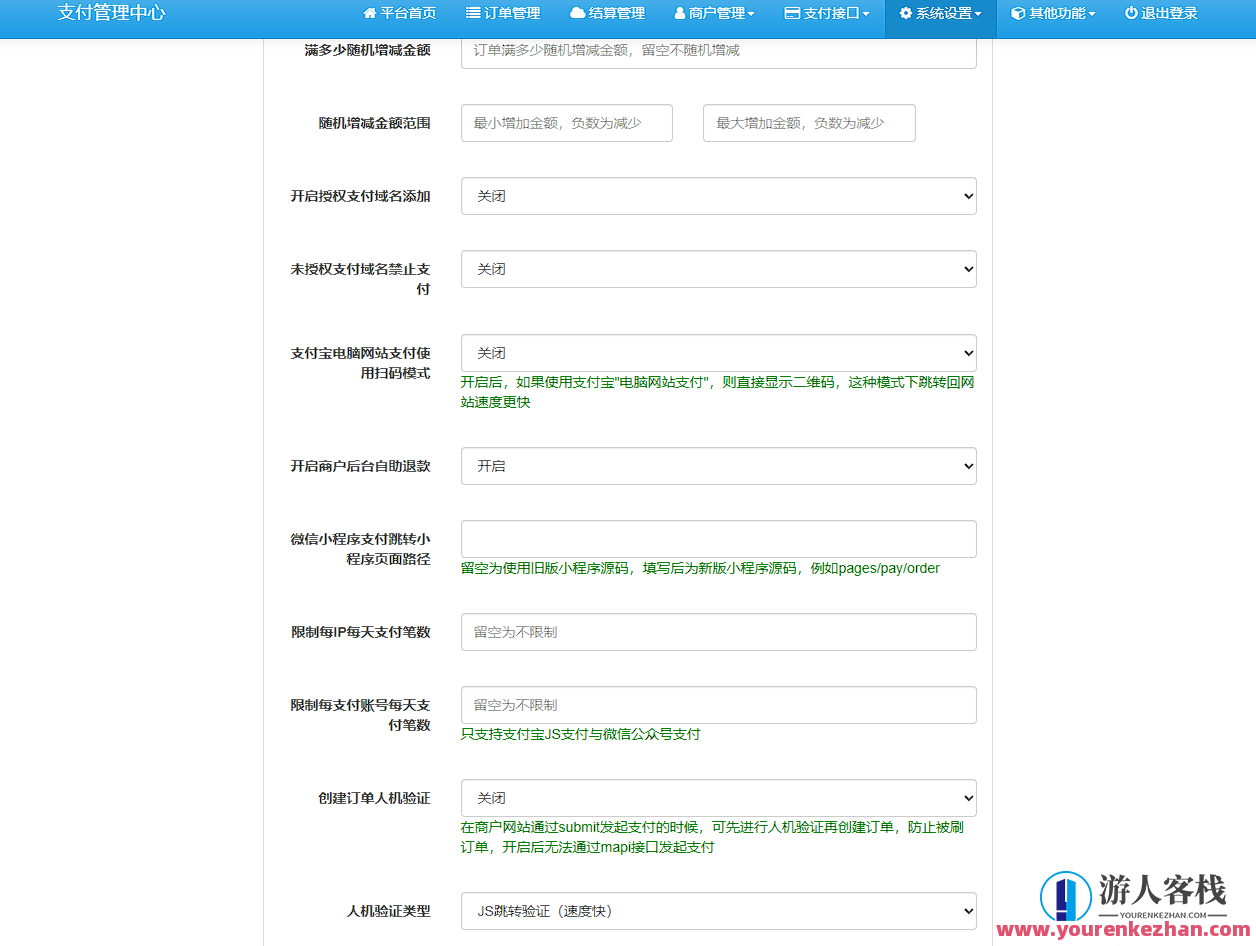Click the gear icon beside 系统设置

click(906, 14)
